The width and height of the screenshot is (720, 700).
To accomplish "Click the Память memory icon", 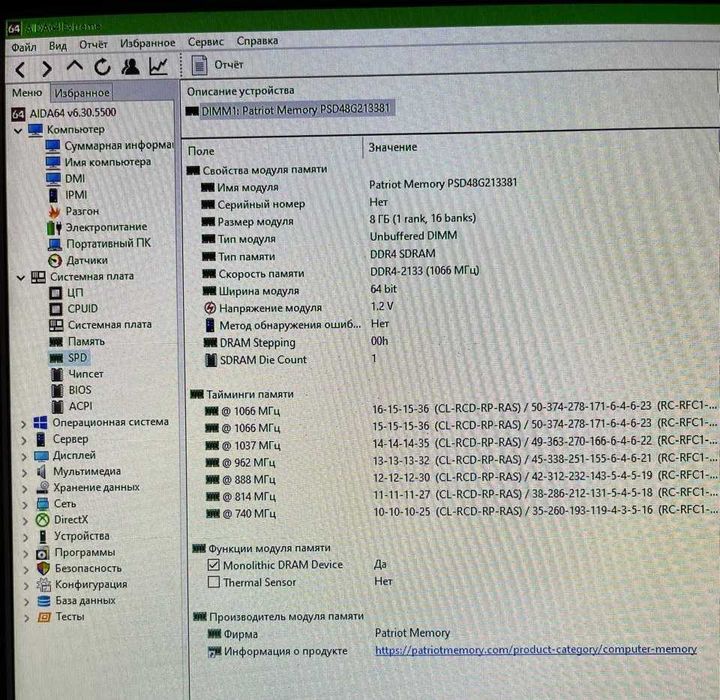I will (x=56, y=342).
